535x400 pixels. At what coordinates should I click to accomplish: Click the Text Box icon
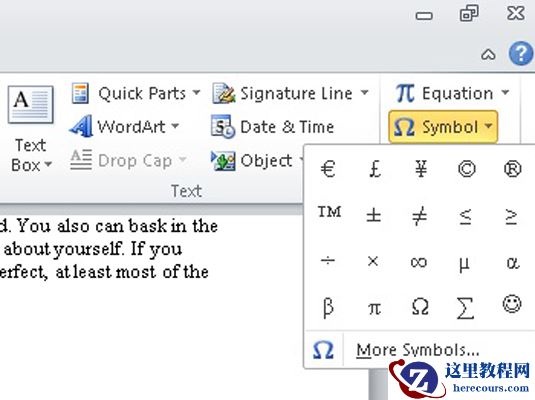point(30,104)
